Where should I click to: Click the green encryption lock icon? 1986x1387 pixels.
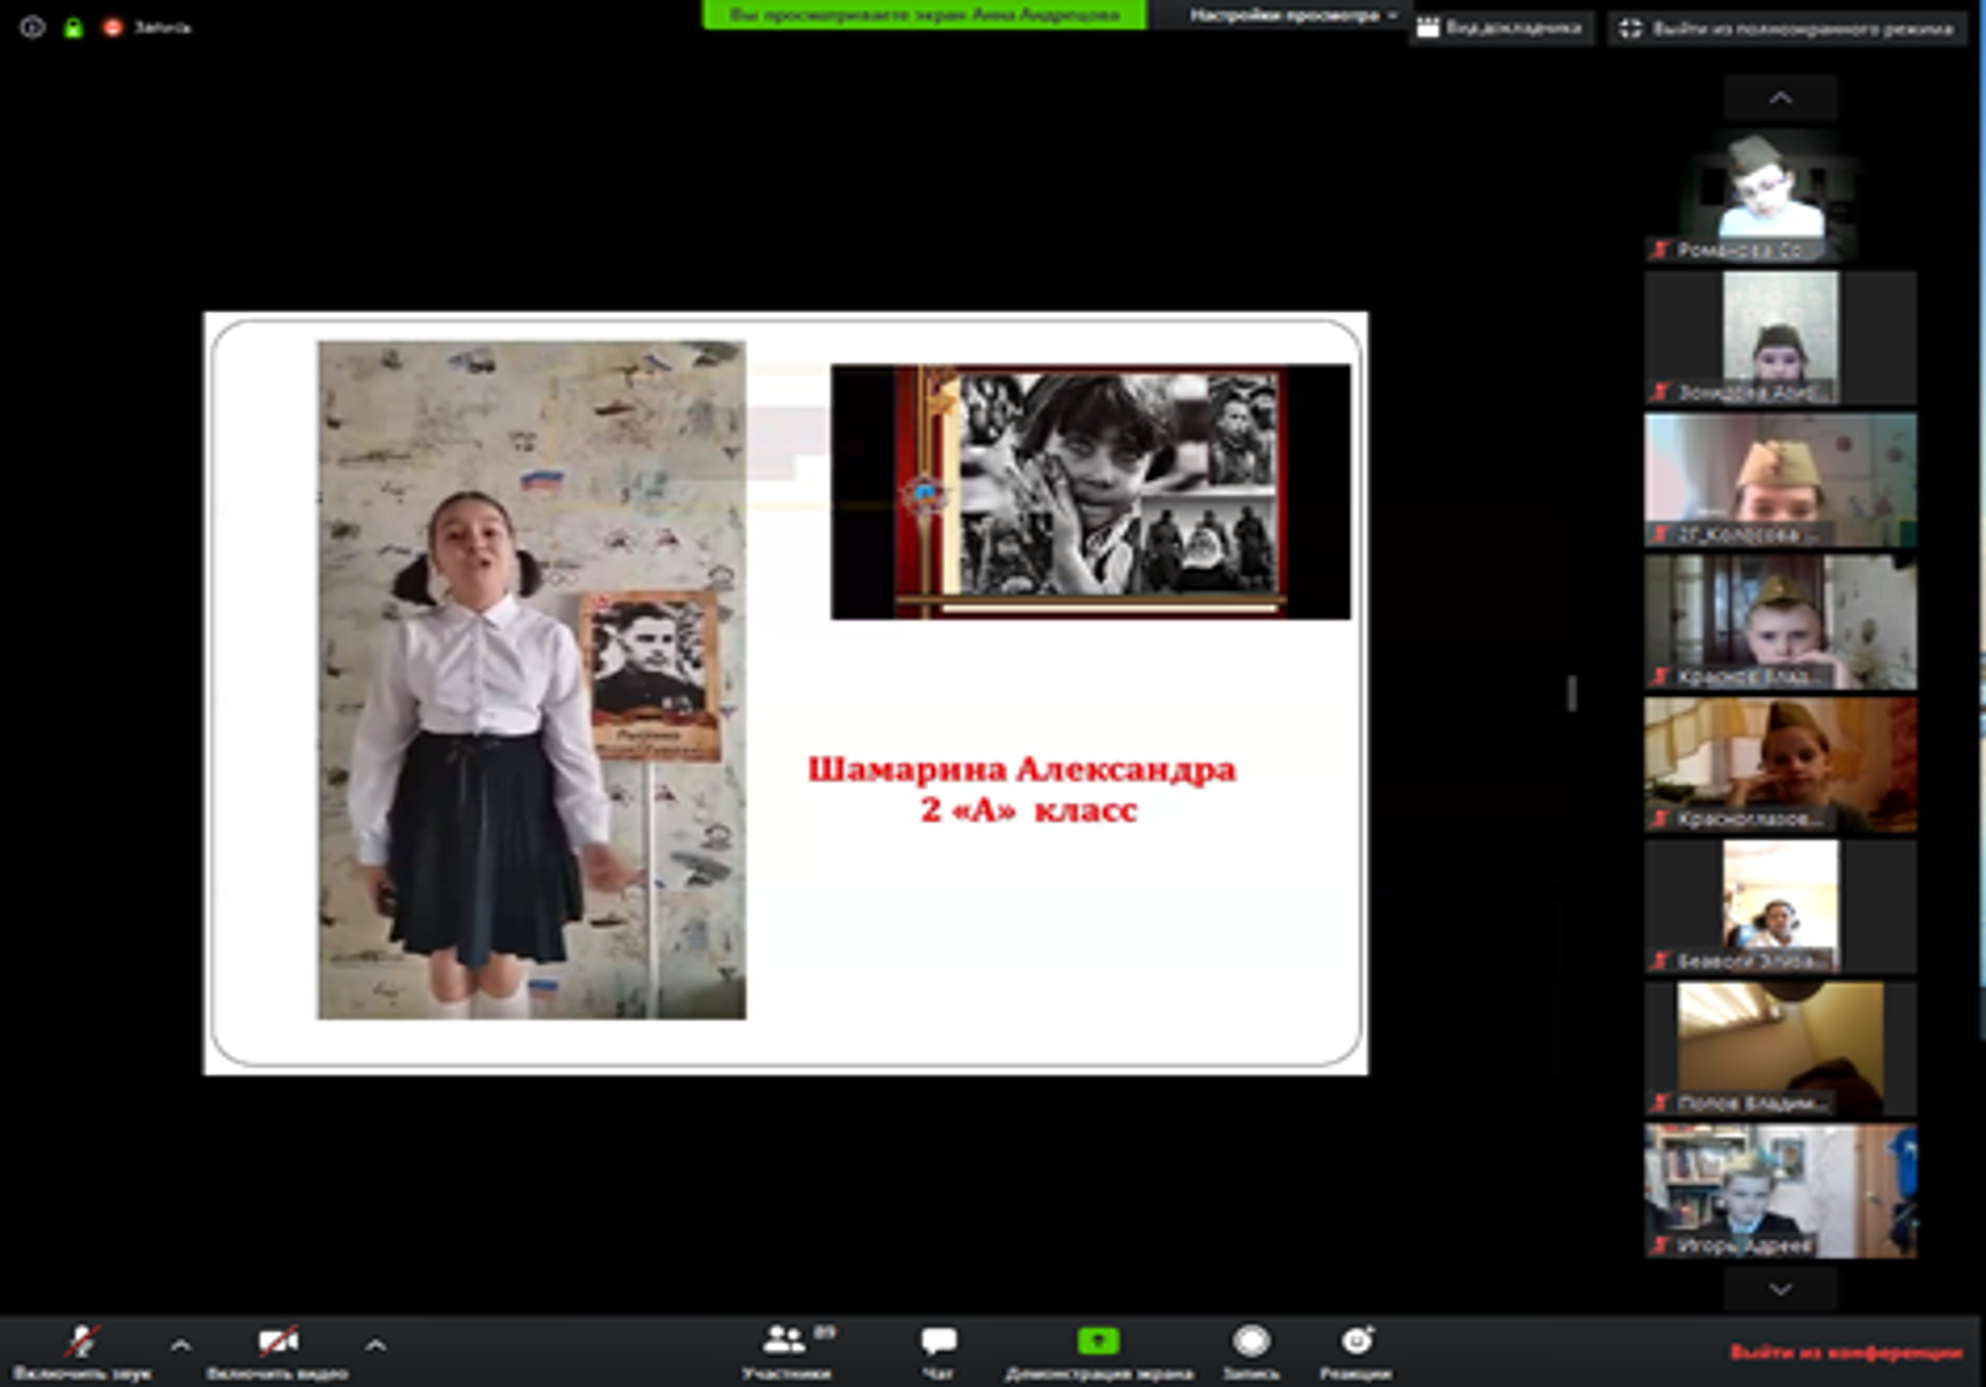coord(73,28)
